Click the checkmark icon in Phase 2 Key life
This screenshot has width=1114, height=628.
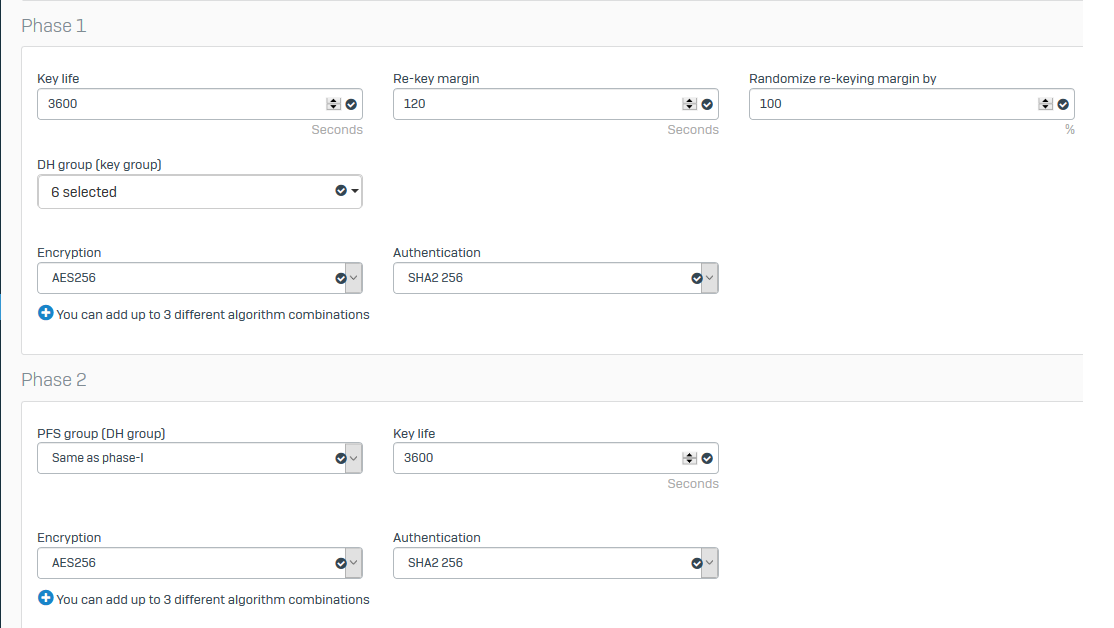tap(707, 459)
